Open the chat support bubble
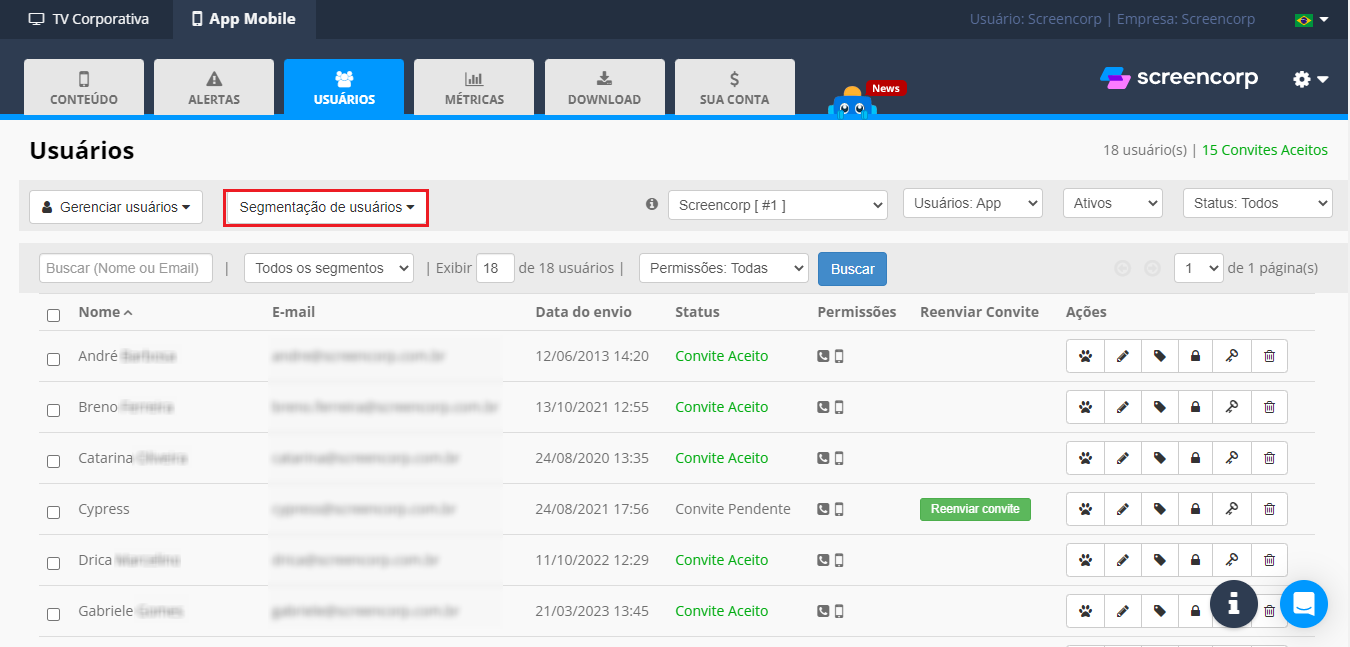 1303,604
